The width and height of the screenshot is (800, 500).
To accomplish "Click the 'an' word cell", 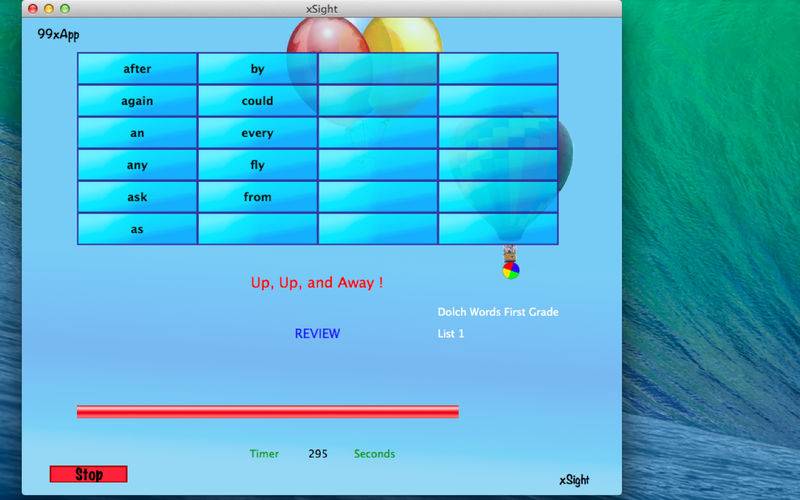I will tap(137, 133).
